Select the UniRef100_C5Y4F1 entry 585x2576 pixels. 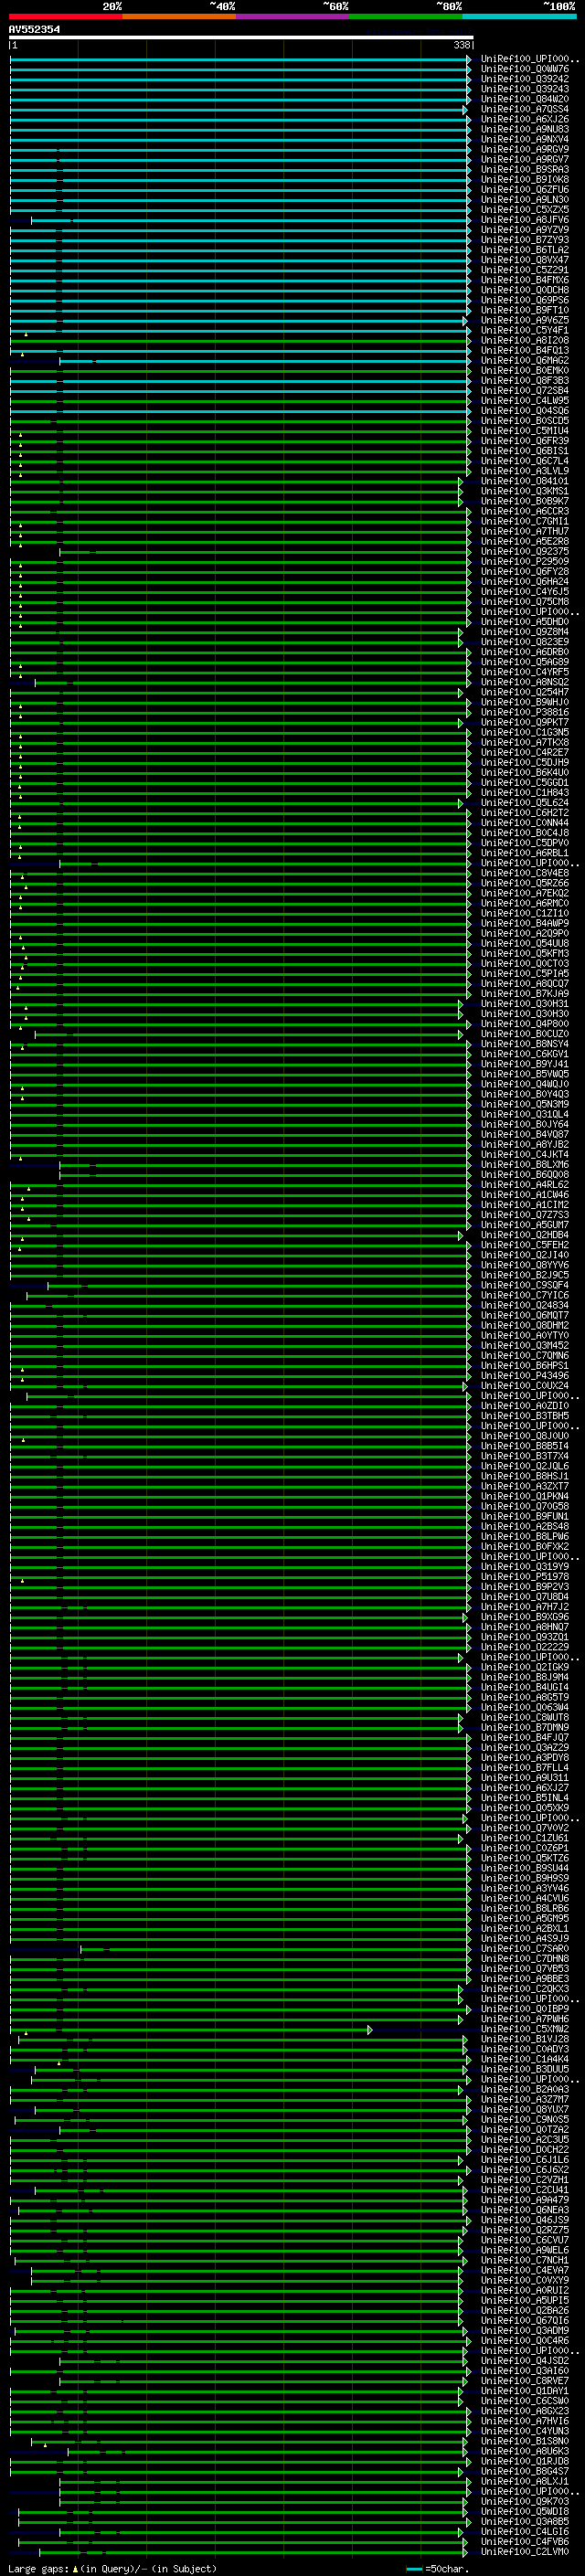coord(525,330)
